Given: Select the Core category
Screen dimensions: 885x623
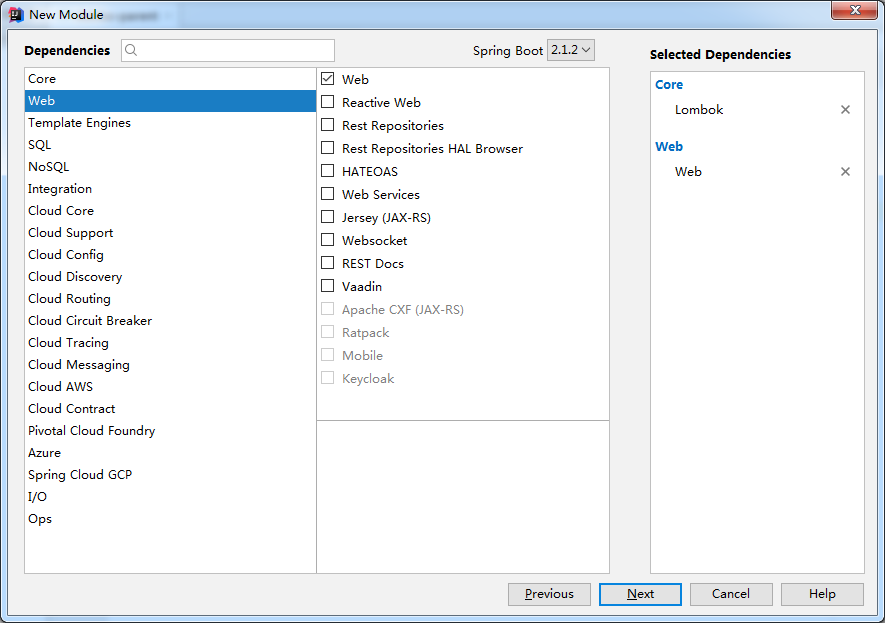Looking at the screenshot, I should coord(170,78).
